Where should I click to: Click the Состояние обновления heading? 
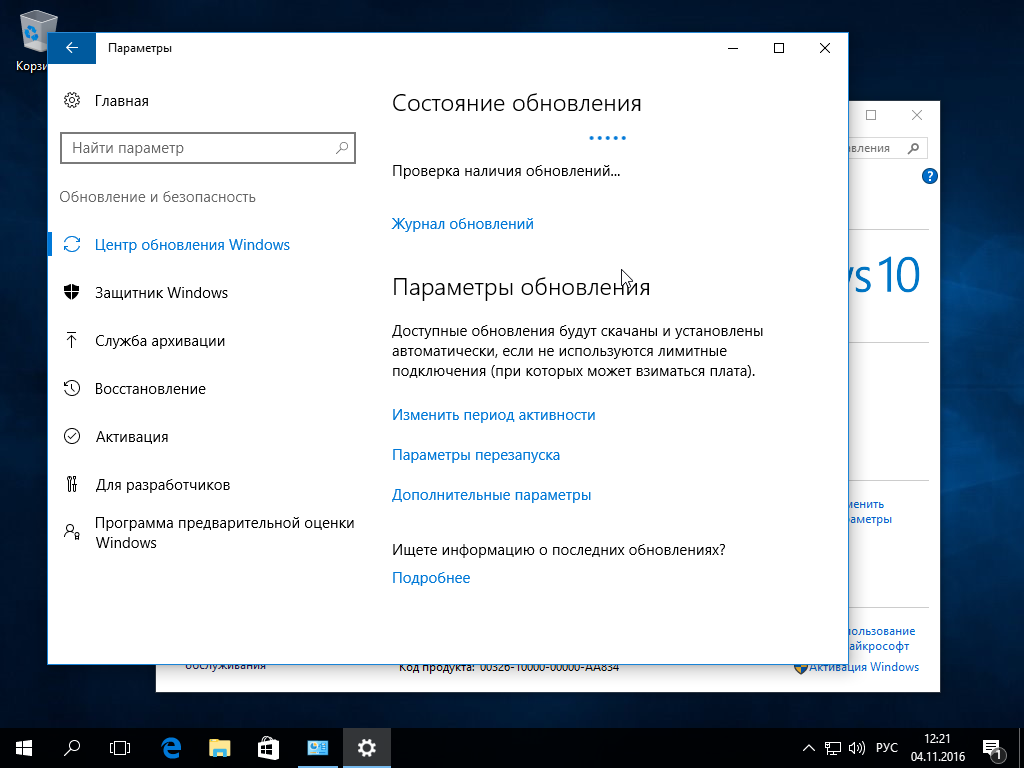click(x=517, y=103)
